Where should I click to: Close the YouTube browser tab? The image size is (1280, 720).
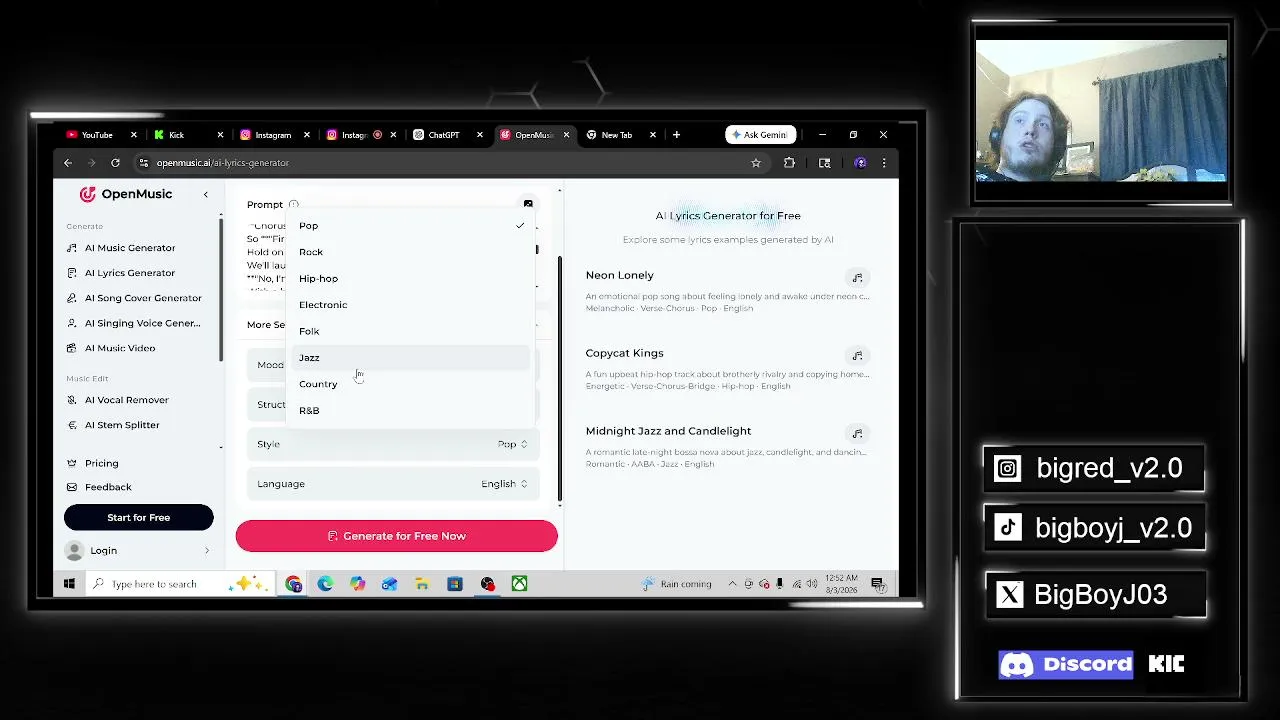click(x=133, y=135)
